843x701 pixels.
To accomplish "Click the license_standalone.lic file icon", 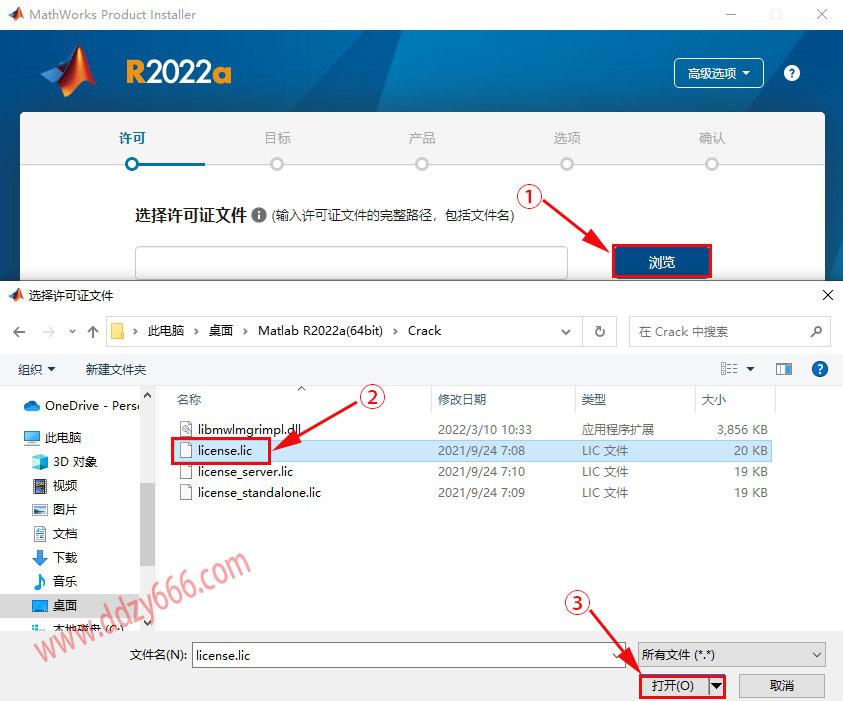I will (186, 492).
